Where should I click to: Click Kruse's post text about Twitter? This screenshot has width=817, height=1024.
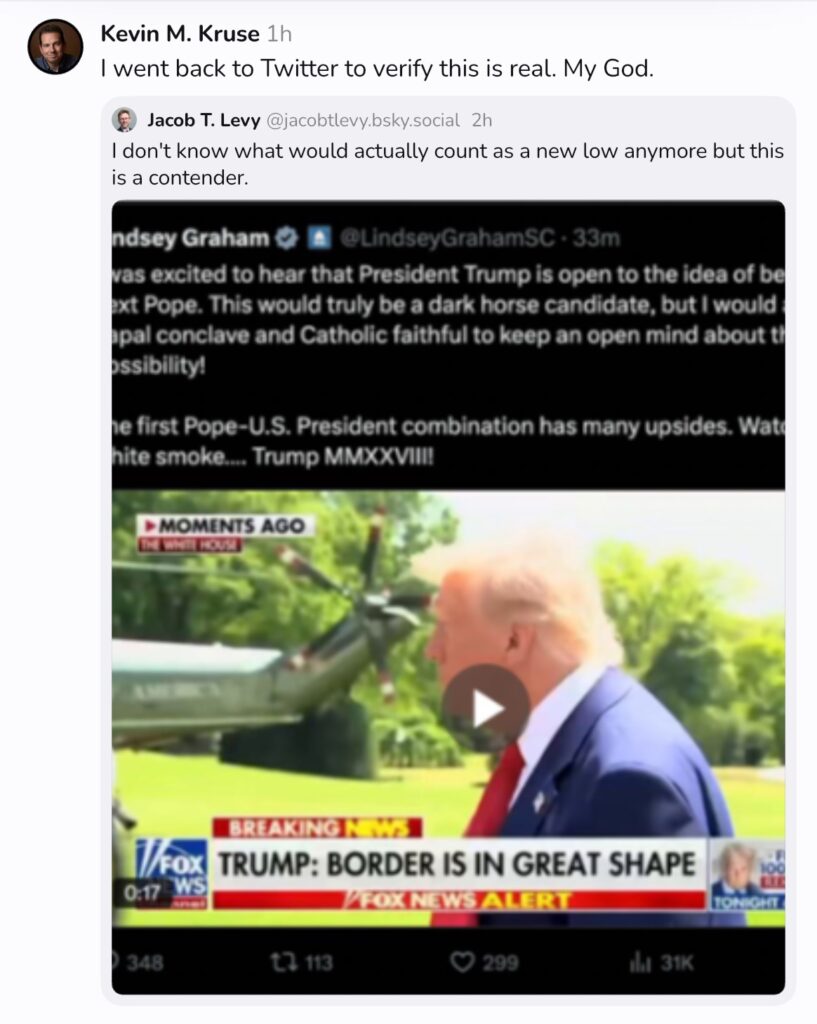[x=377, y=68]
